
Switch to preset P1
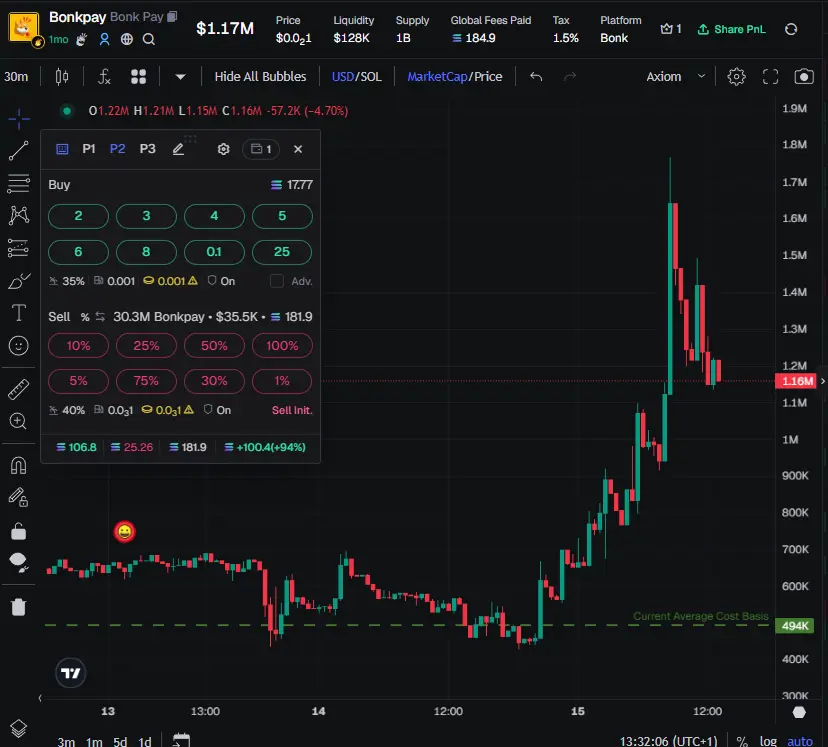(x=89, y=149)
